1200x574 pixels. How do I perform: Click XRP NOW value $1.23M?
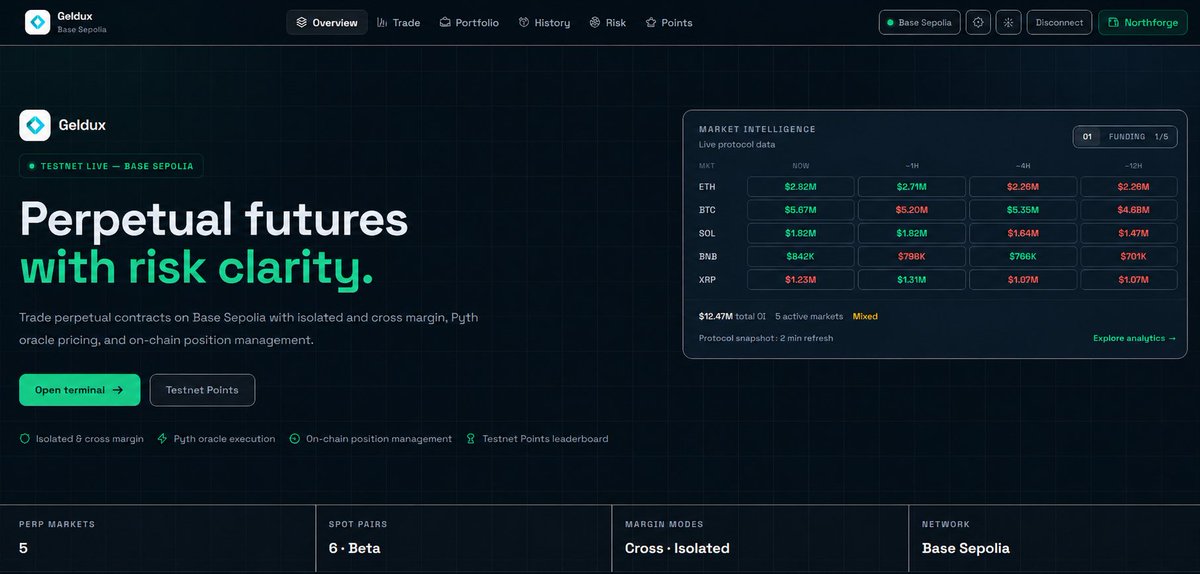pyautogui.click(x=801, y=280)
